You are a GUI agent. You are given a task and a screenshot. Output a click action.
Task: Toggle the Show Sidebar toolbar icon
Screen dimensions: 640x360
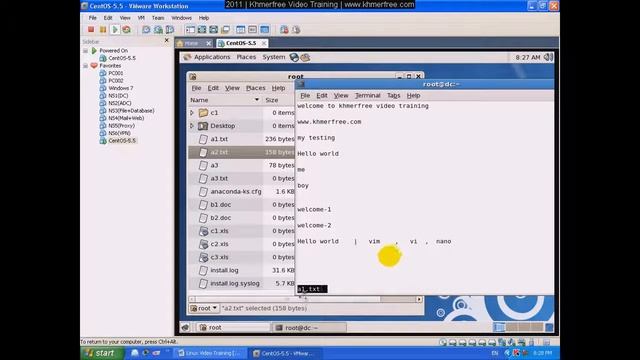pyautogui.click(x=190, y=29)
